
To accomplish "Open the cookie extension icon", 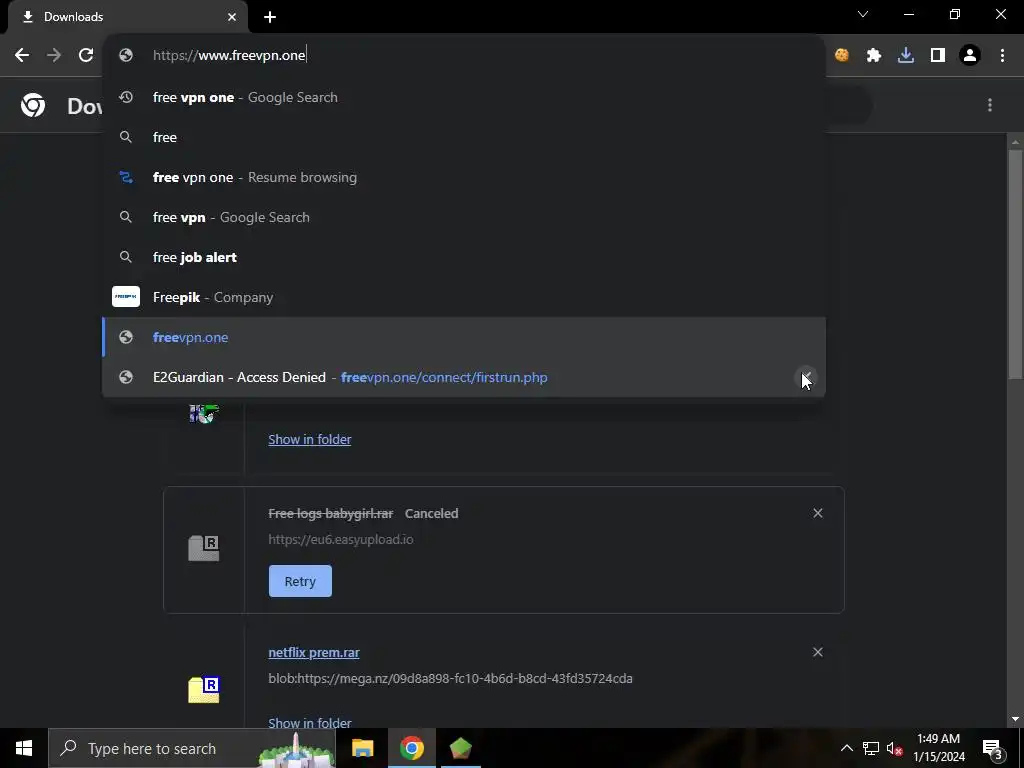I will pyautogui.click(x=842, y=56).
